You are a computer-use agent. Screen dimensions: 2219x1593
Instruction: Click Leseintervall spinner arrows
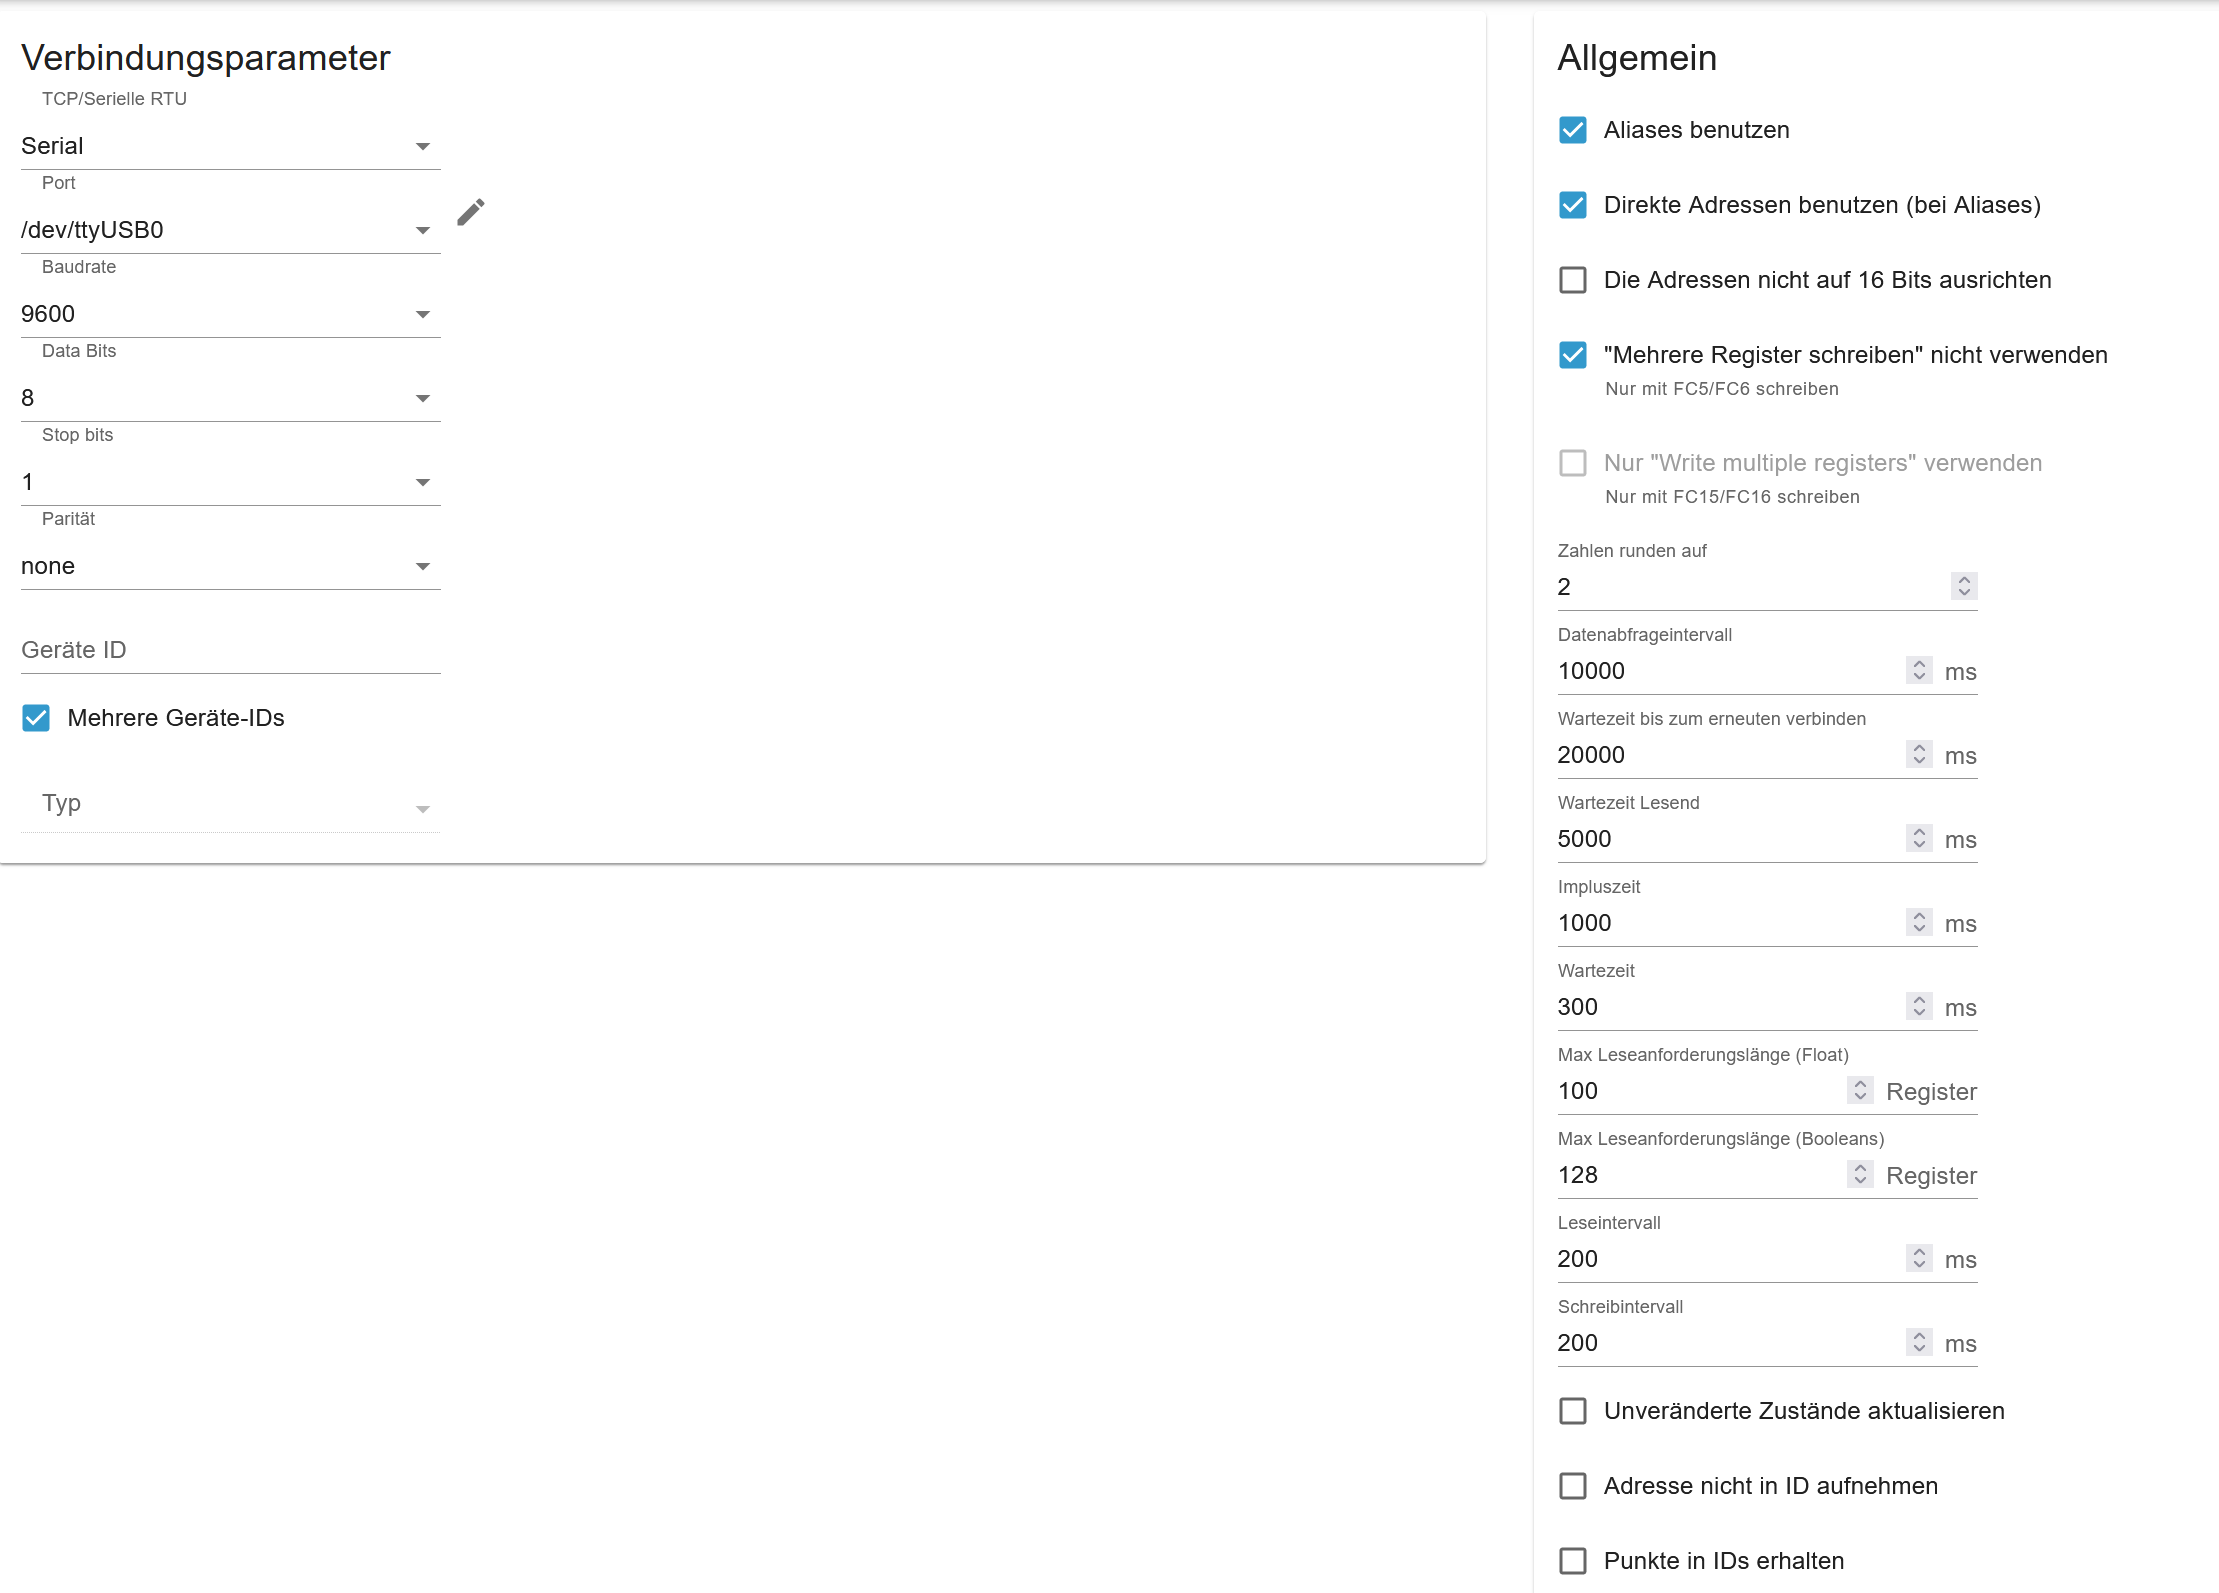[x=1918, y=1258]
